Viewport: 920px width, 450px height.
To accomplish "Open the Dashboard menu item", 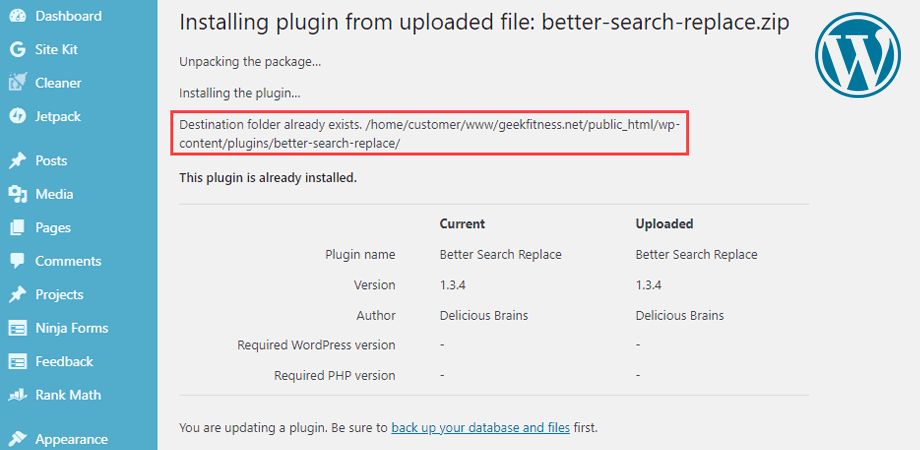I will [x=68, y=16].
